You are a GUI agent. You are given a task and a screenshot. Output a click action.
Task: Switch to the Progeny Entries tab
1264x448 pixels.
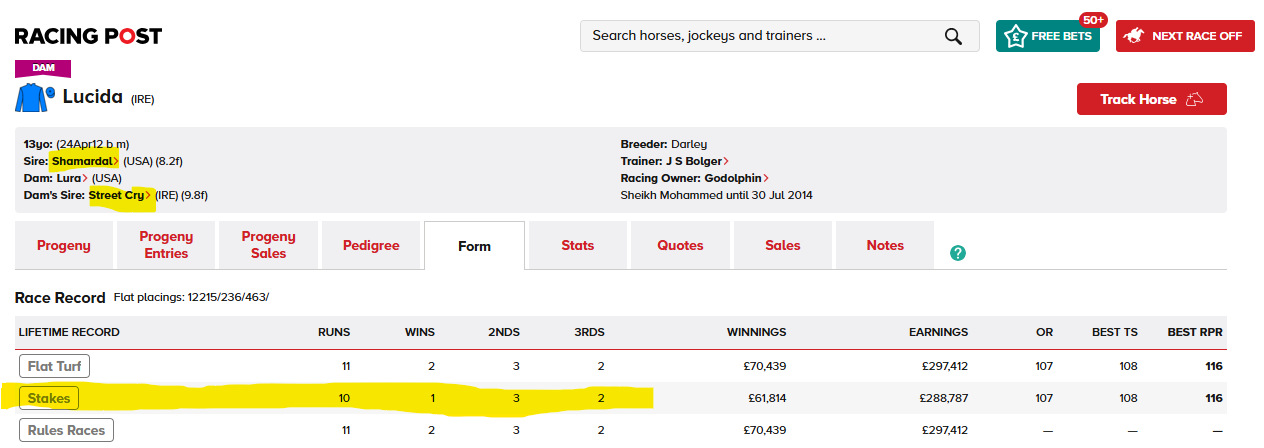tap(166, 245)
